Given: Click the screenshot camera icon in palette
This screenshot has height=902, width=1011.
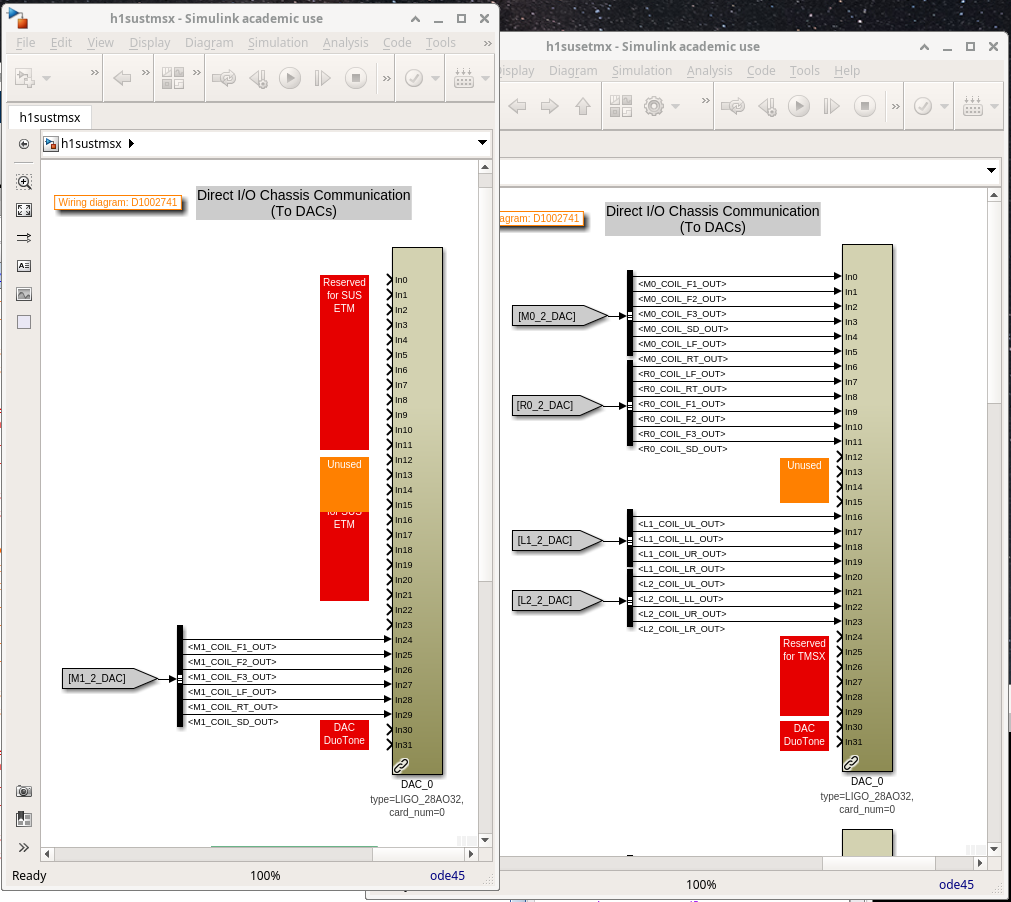Looking at the screenshot, I should click(24, 791).
